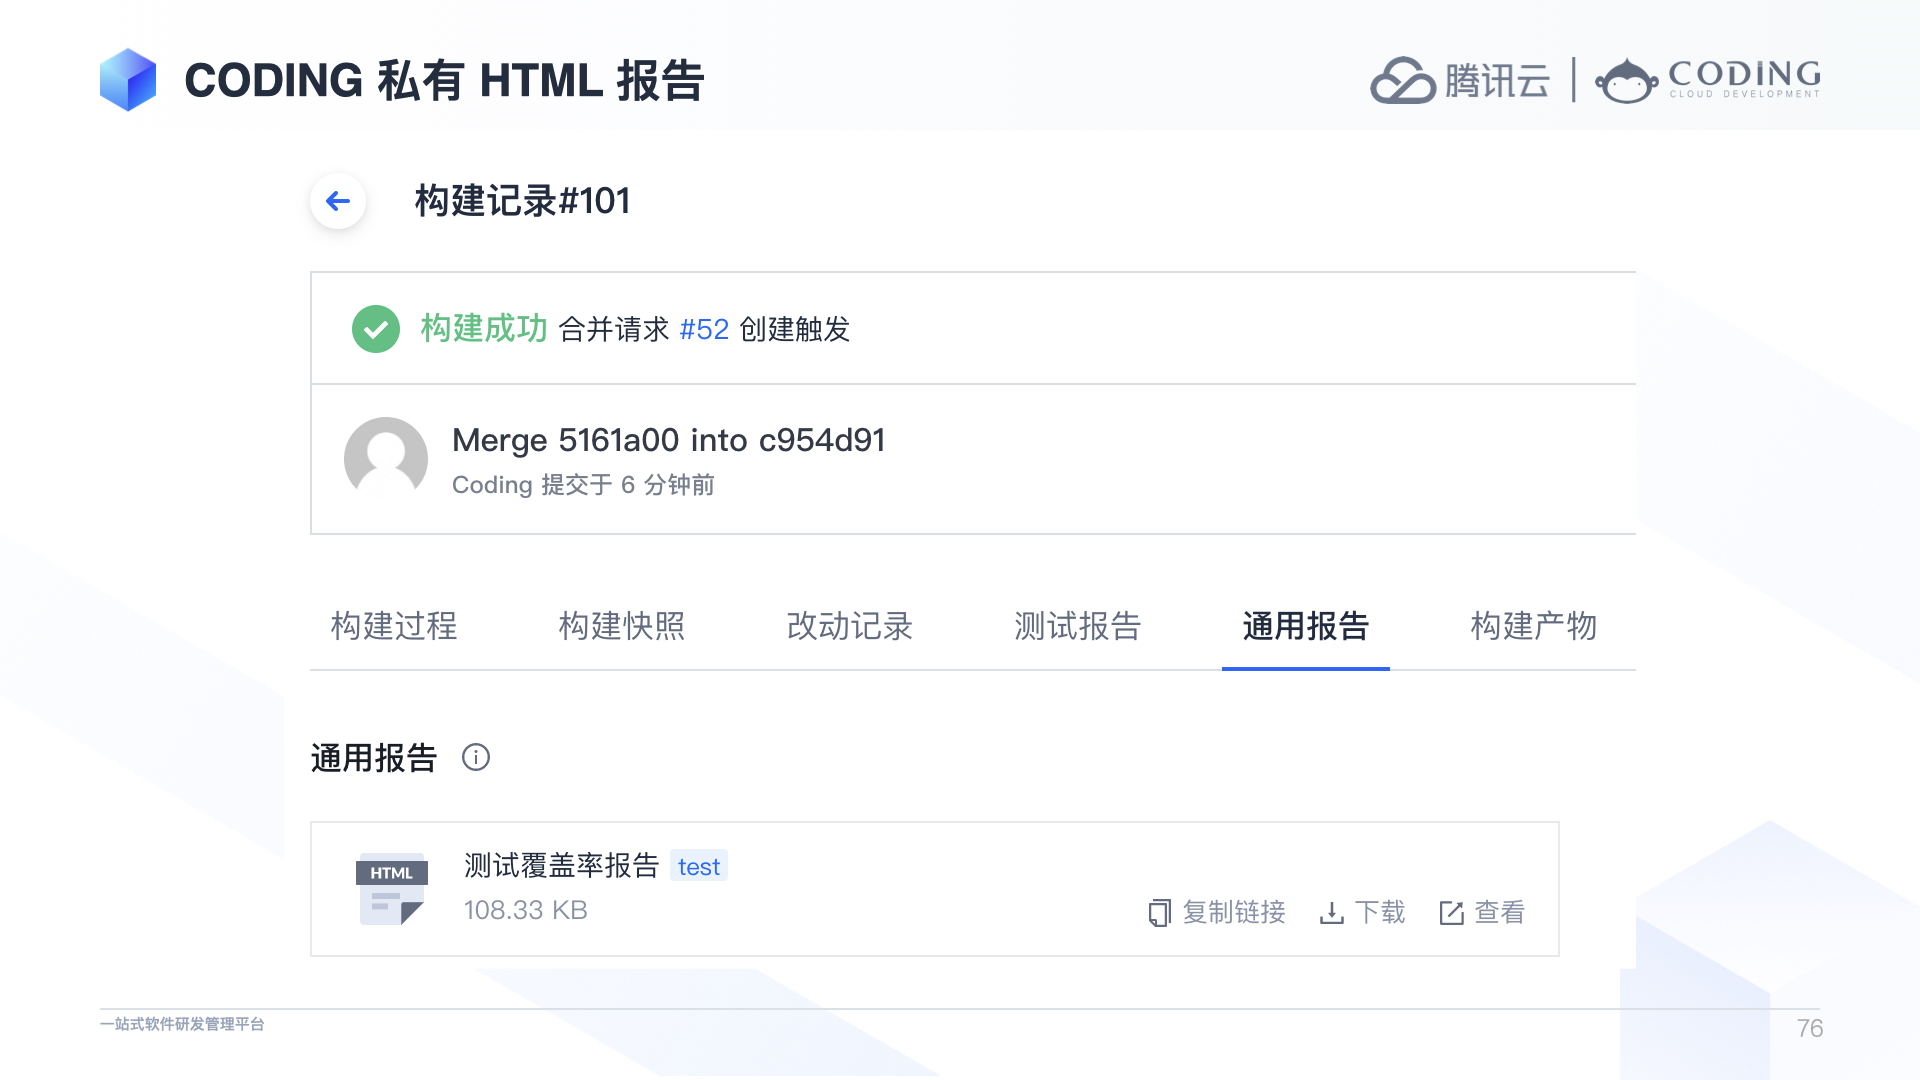Click the download arrow icon
1920x1080 pixels.
(x=1331, y=912)
